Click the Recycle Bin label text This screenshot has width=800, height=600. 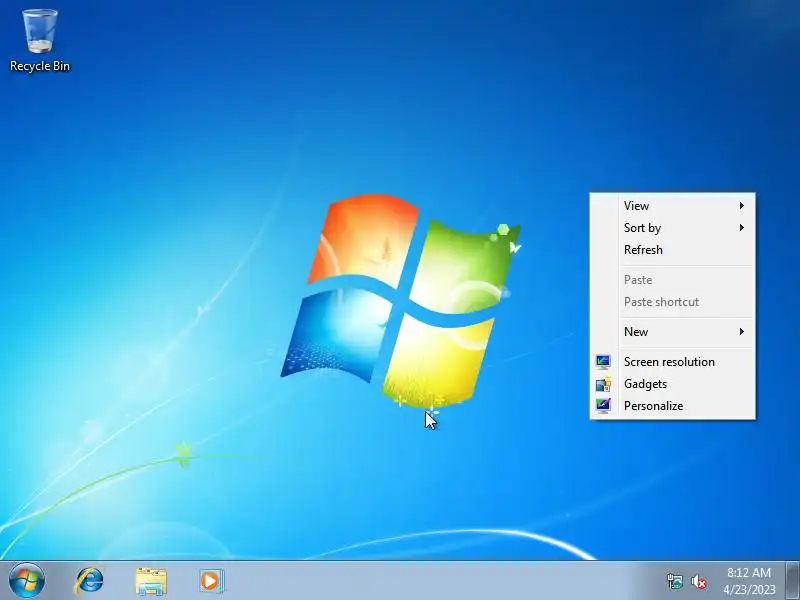click(x=40, y=66)
